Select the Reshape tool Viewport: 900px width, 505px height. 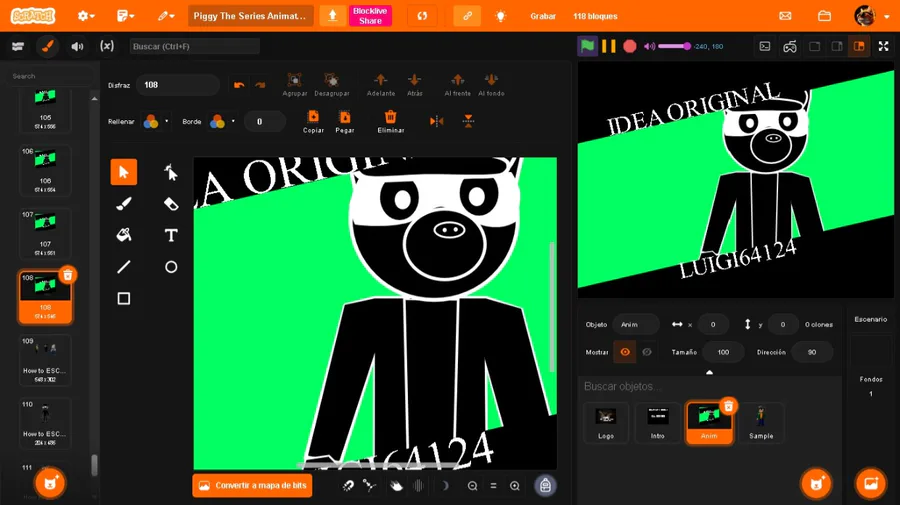(171, 172)
